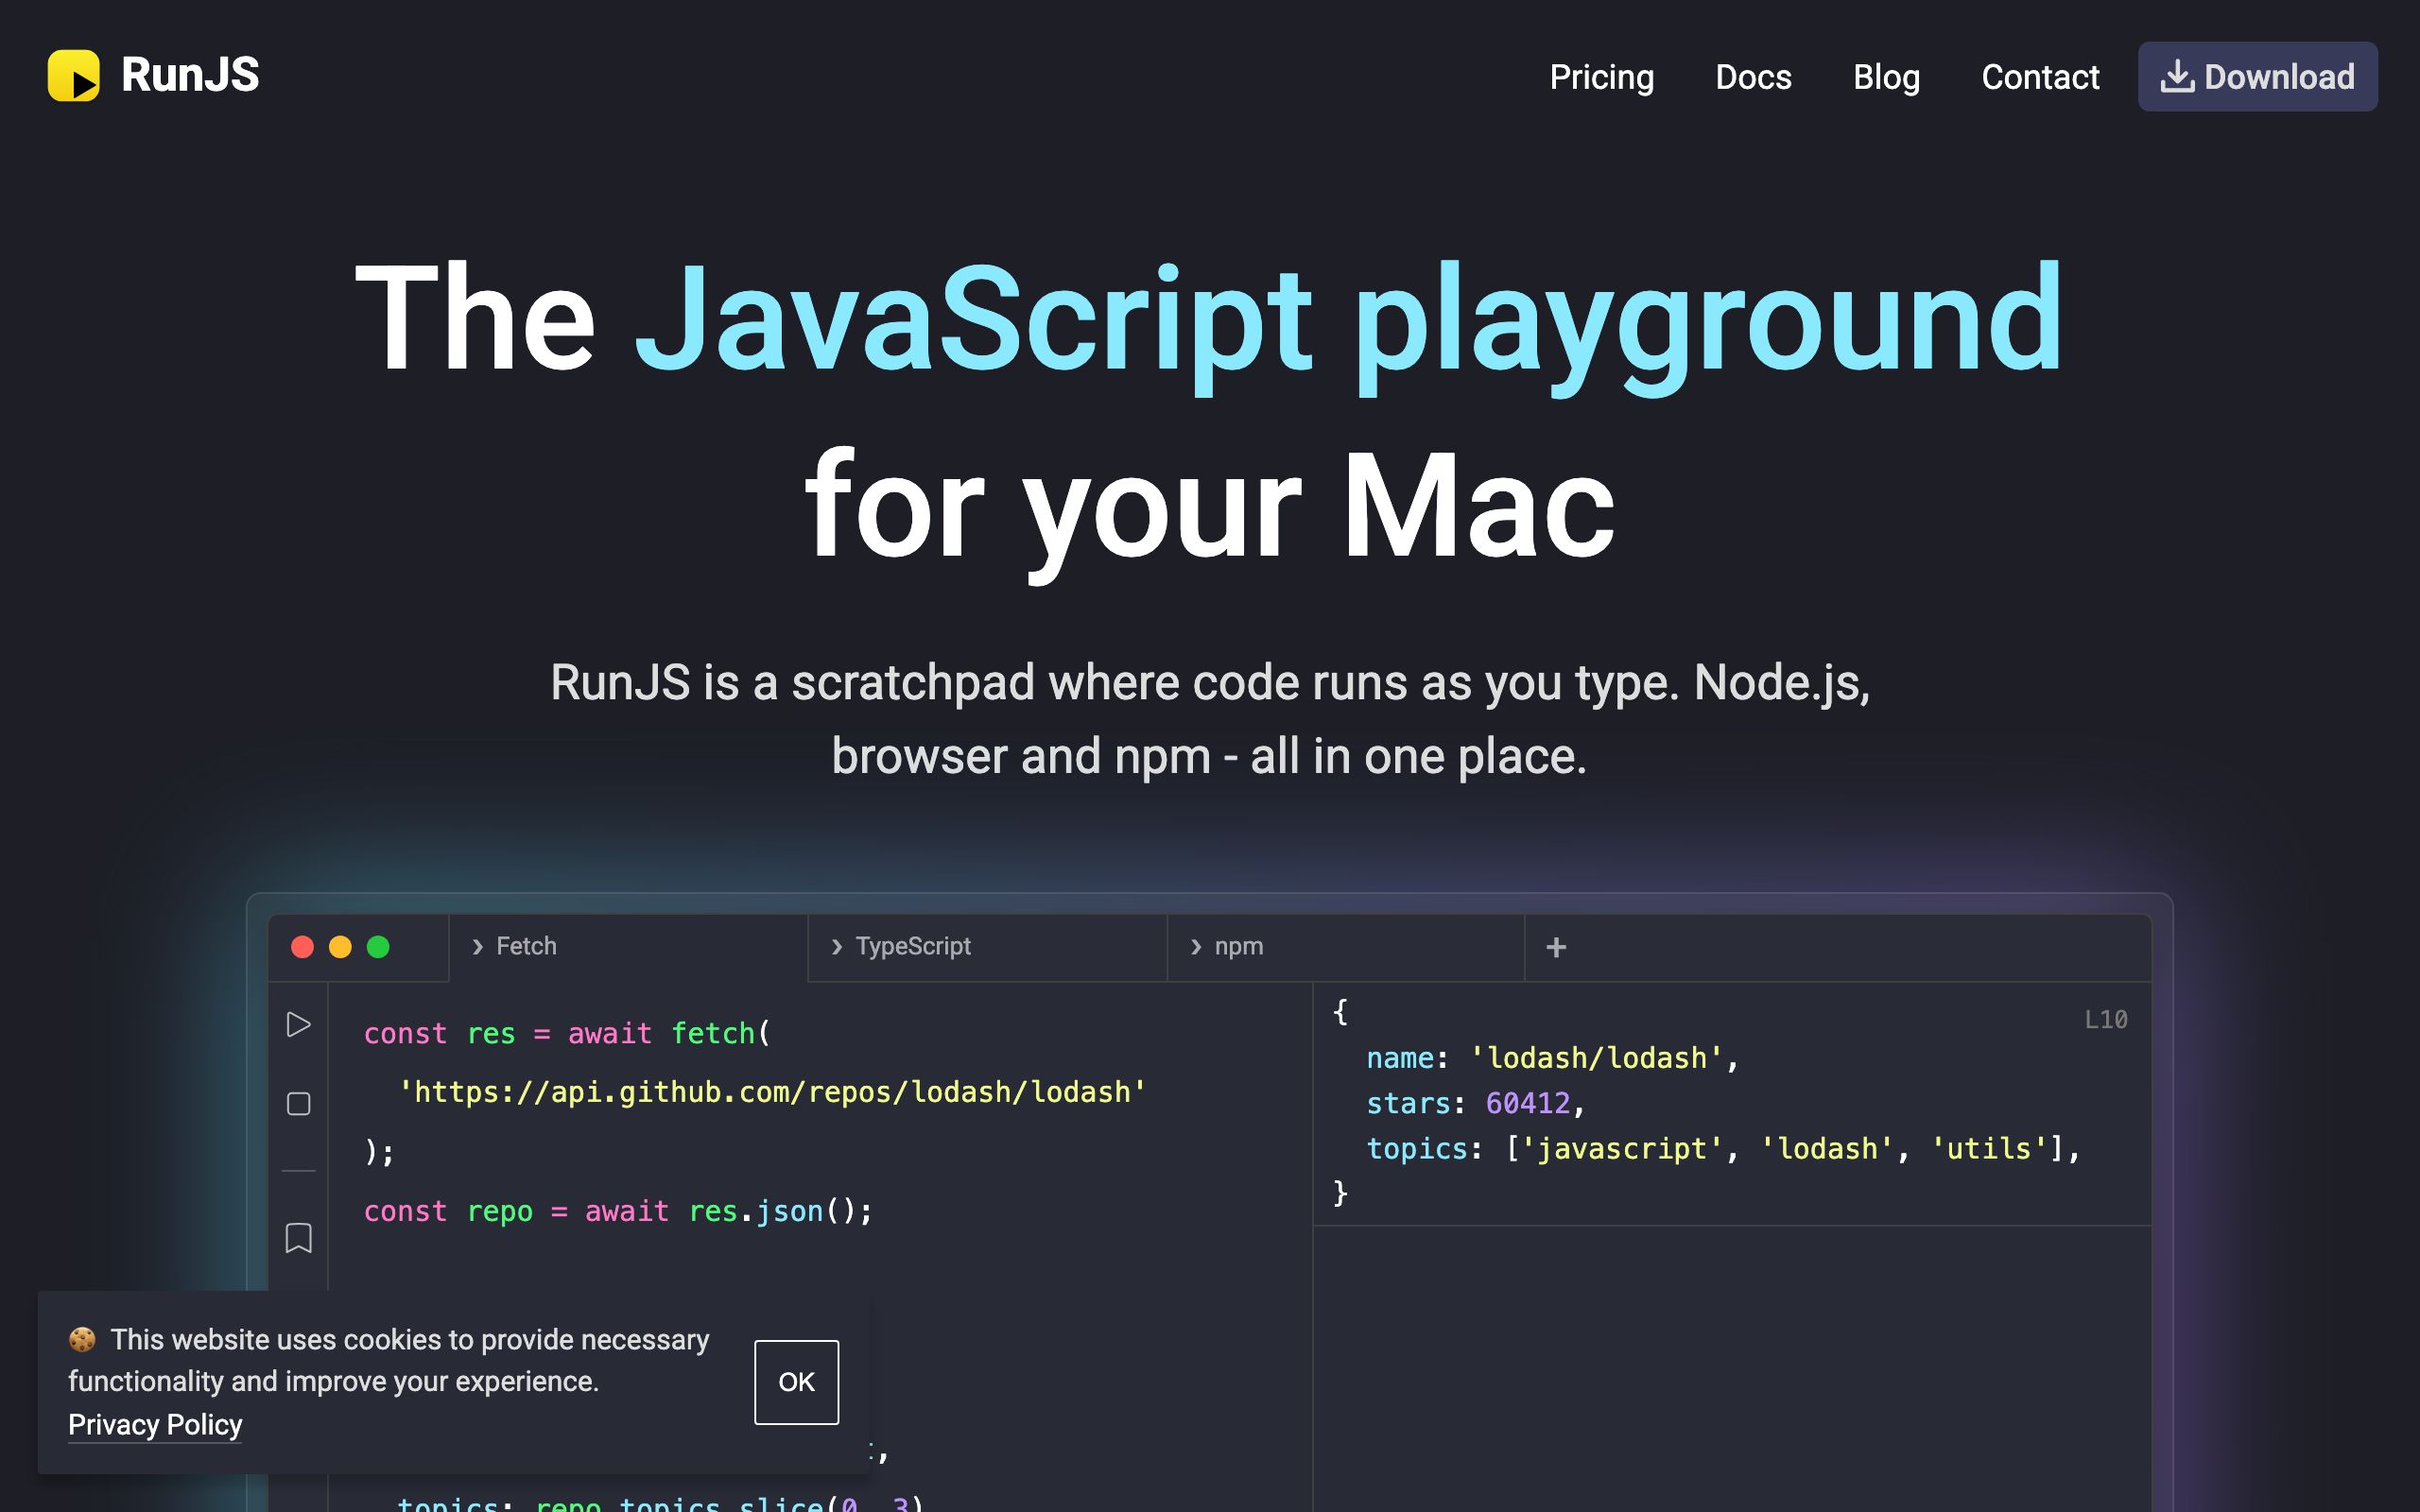Click the chevron beside TypeScript tab
Viewport: 2420px width, 1512px height.
[x=837, y=947]
